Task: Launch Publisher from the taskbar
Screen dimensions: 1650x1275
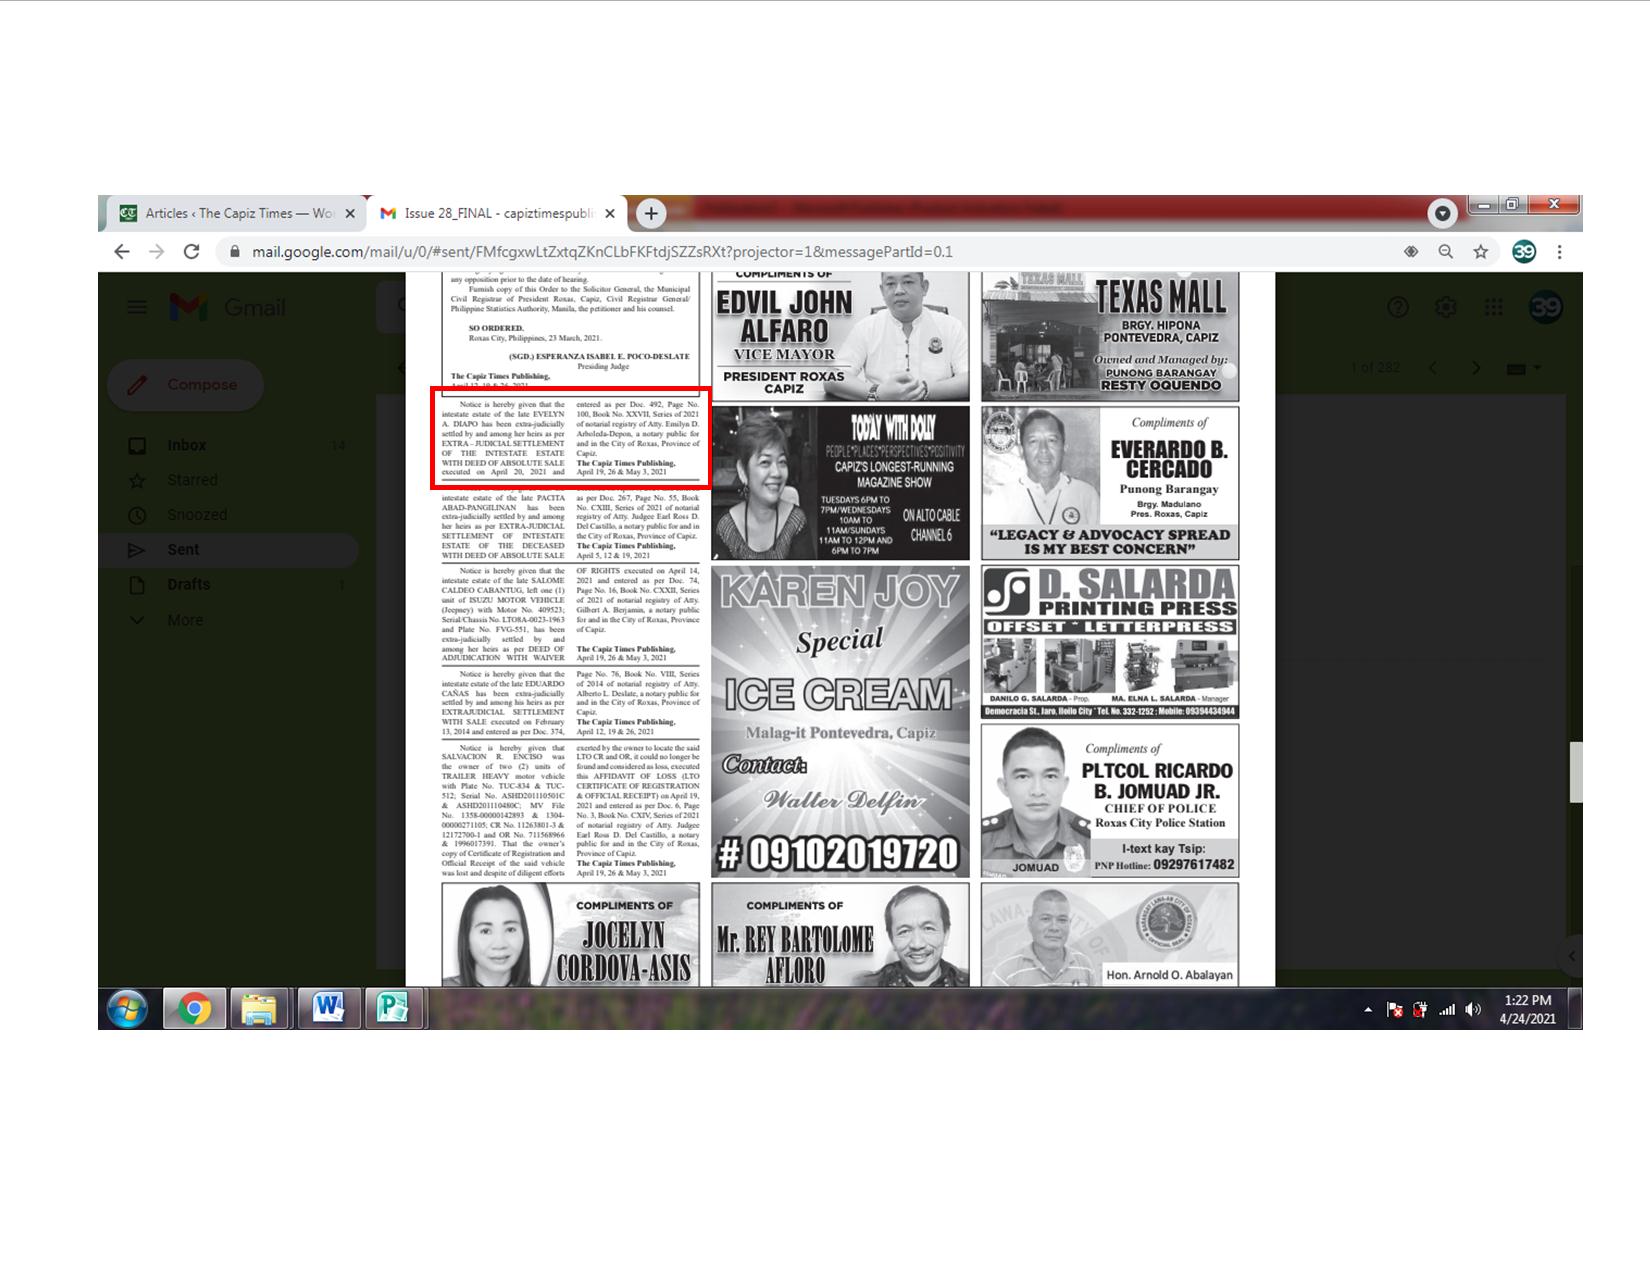Action: tap(393, 1008)
